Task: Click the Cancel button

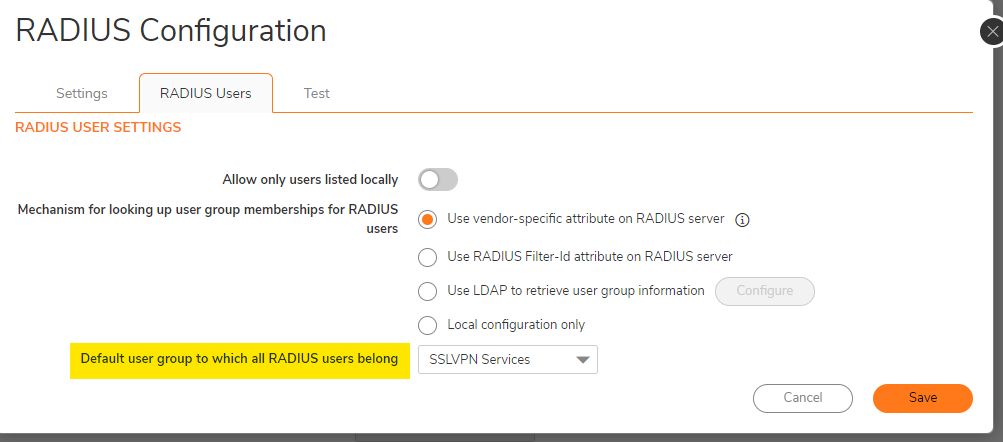Action: pos(802,398)
